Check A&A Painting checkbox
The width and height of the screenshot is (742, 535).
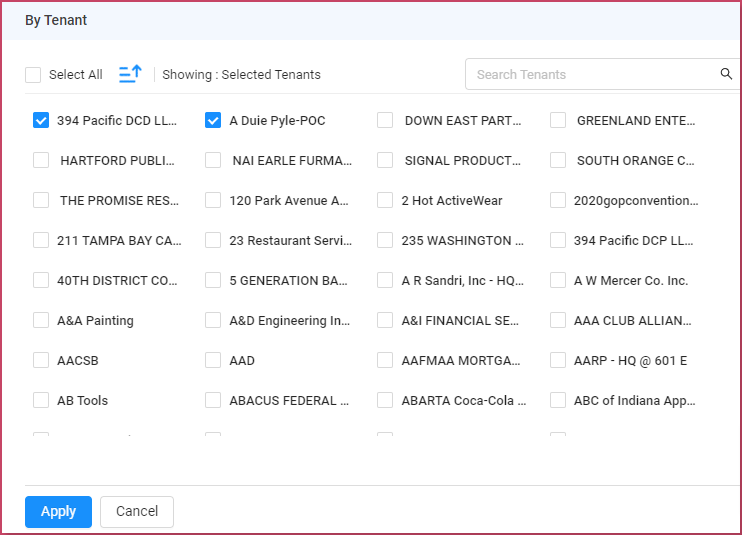pos(41,320)
